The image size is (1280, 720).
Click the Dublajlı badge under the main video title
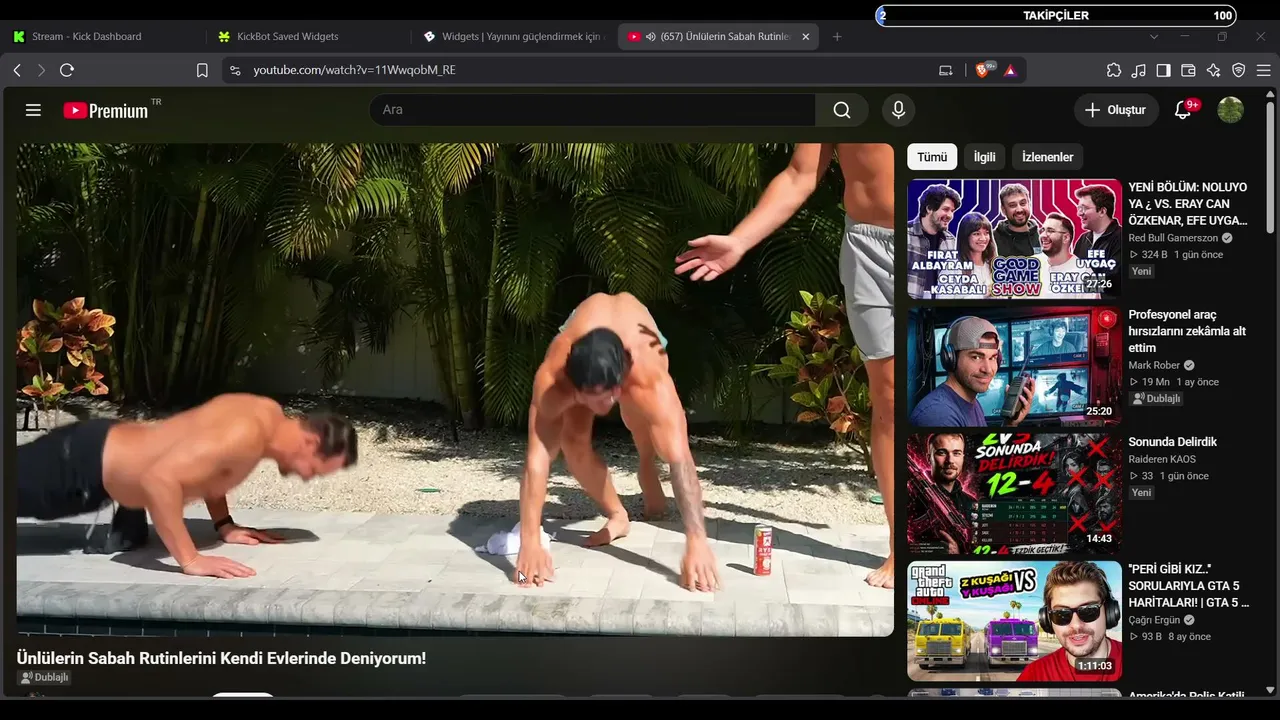(x=44, y=677)
